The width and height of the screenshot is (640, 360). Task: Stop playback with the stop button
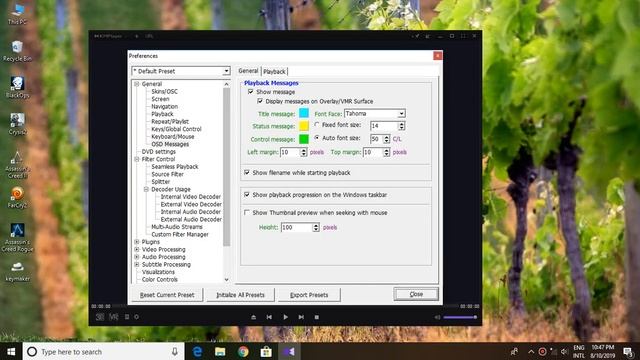[x=317, y=317]
